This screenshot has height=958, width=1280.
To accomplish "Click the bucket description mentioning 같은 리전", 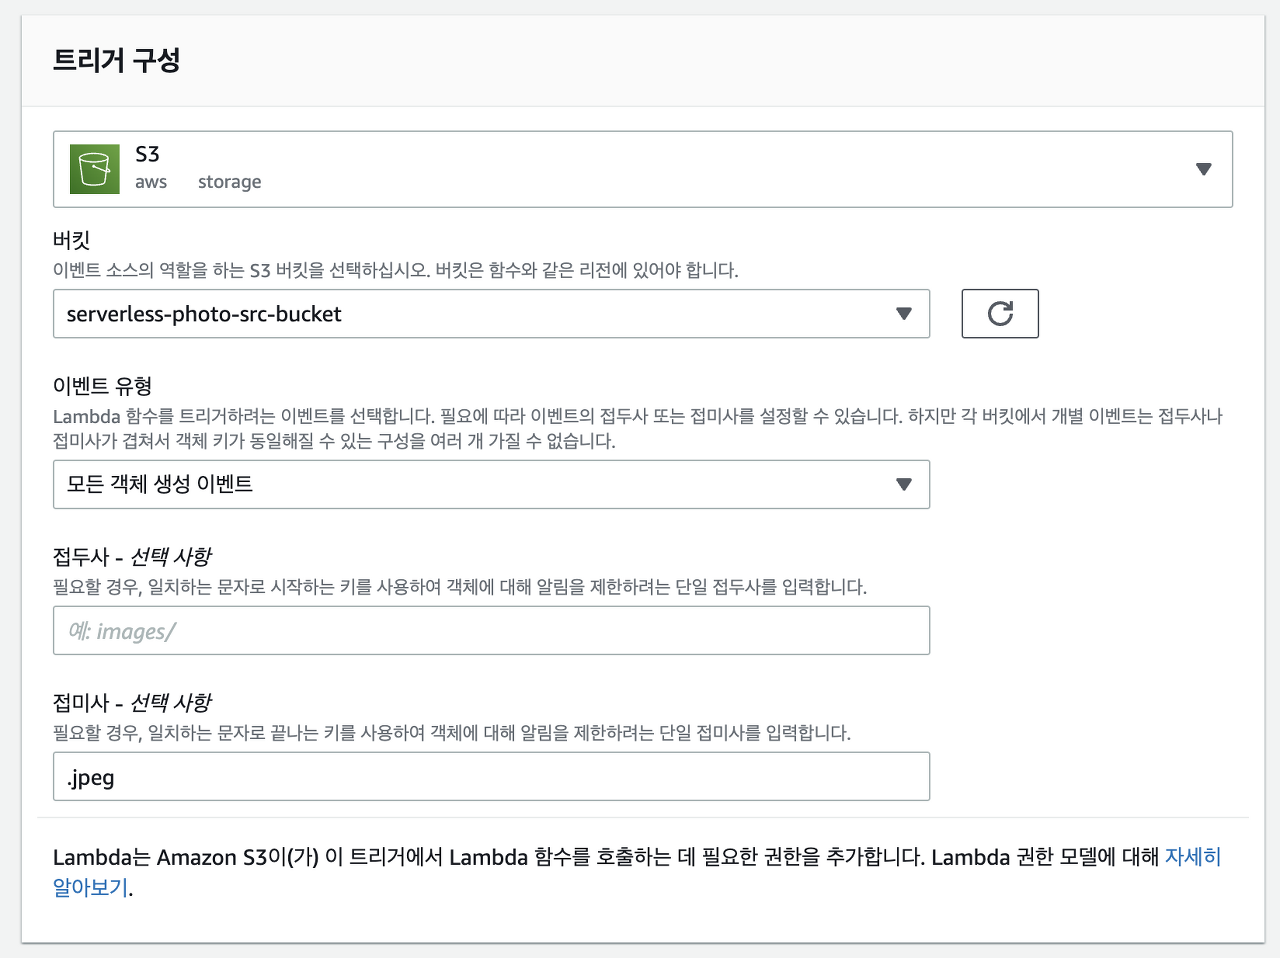I will pyautogui.click(x=396, y=270).
